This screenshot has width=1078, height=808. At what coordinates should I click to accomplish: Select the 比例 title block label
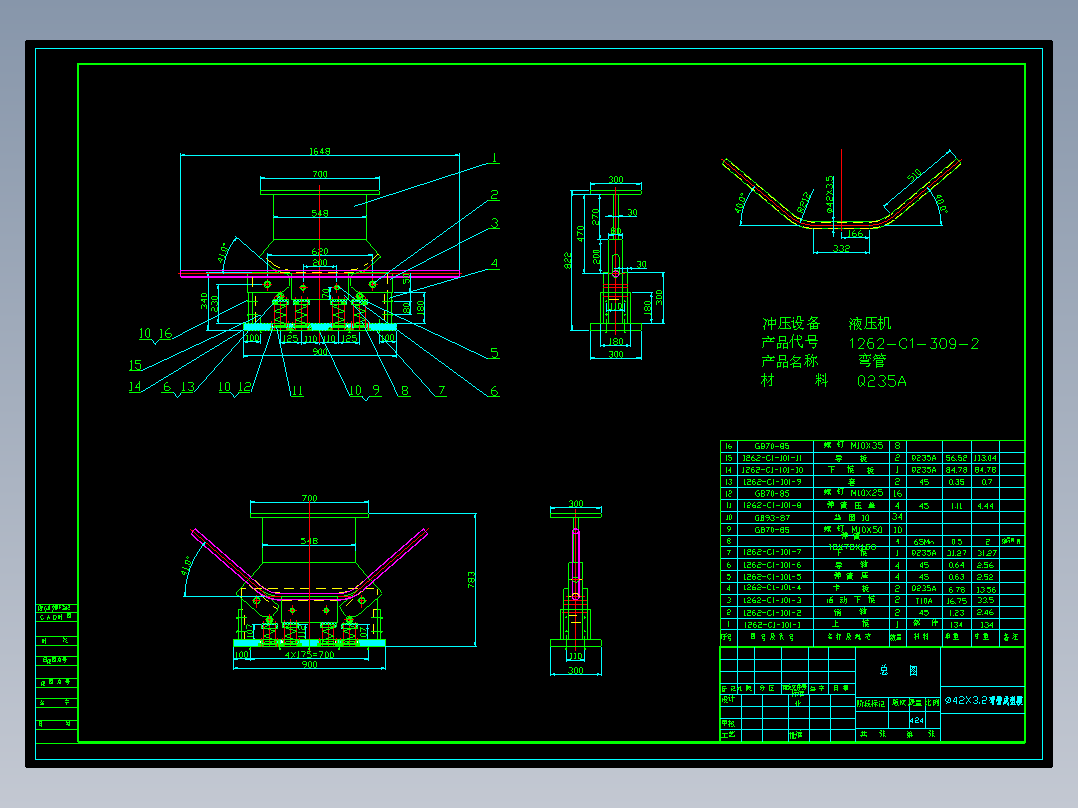click(932, 703)
